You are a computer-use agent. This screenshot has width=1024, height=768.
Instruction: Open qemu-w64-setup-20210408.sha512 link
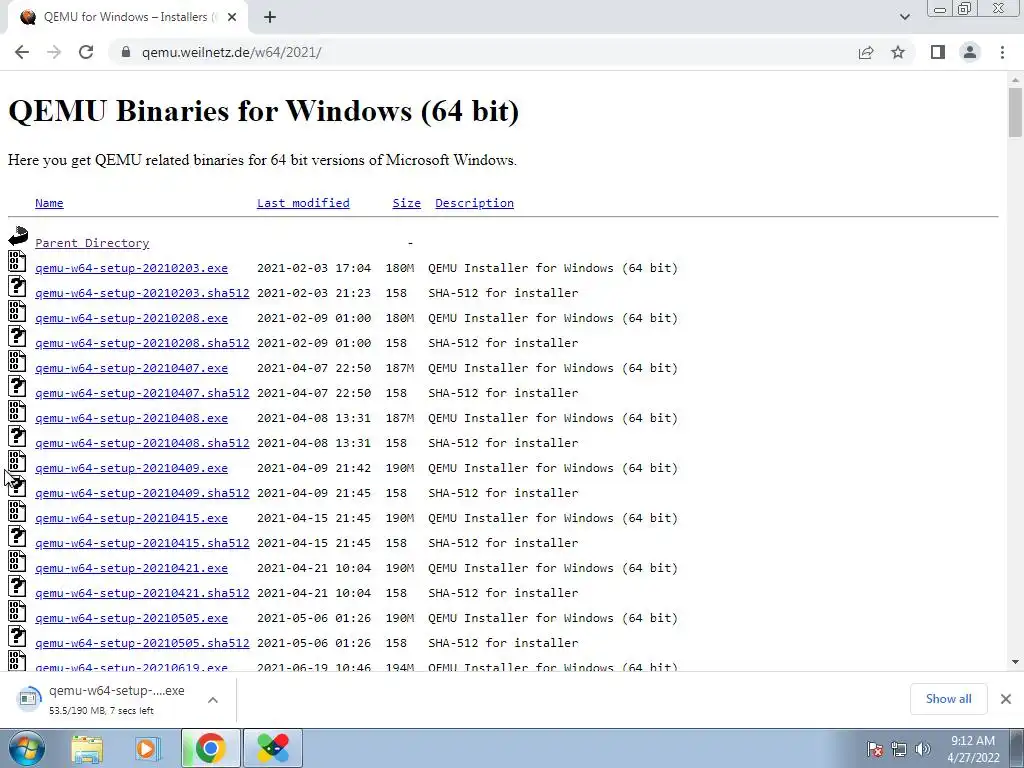click(142, 443)
